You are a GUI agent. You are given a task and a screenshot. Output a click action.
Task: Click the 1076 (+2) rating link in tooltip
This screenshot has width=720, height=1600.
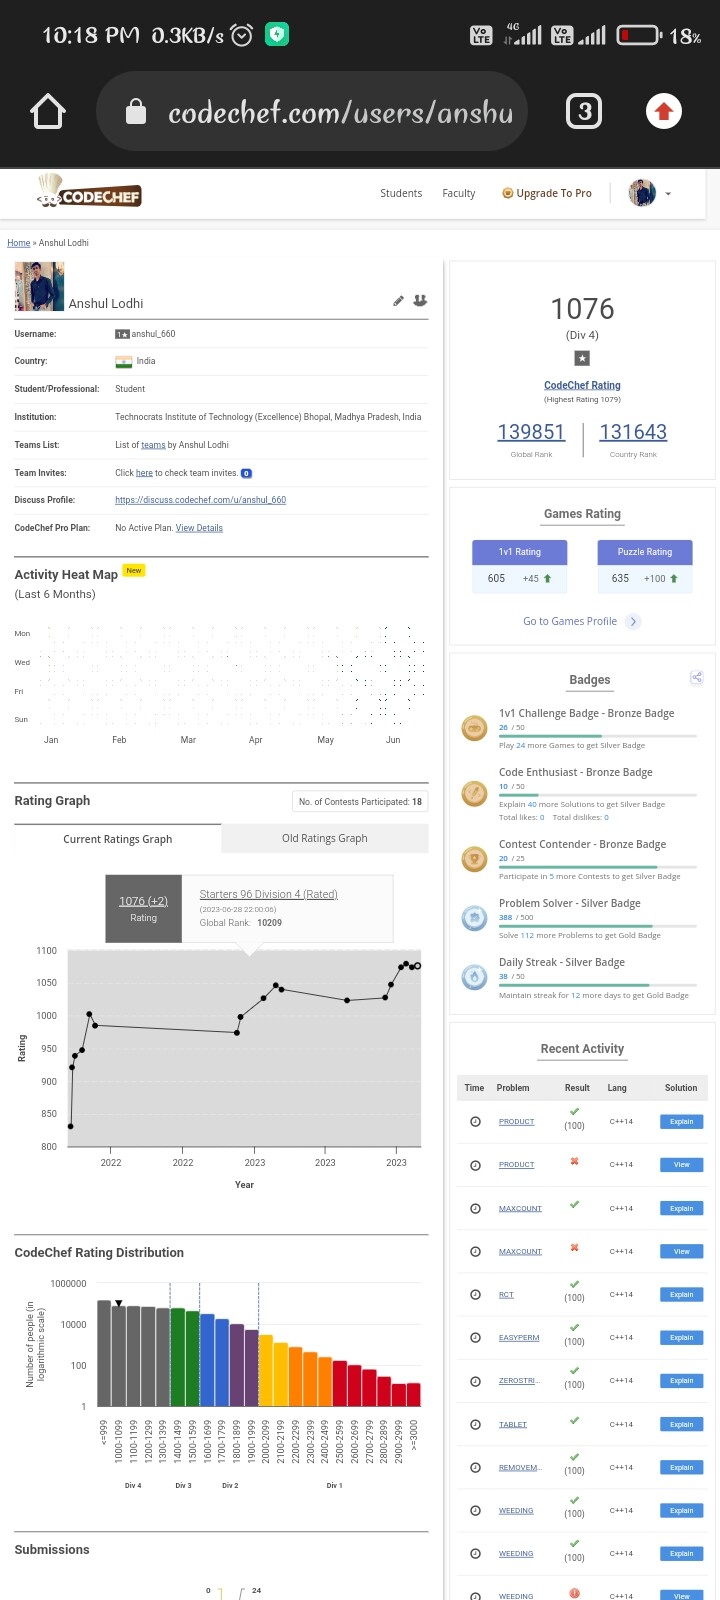143,901
